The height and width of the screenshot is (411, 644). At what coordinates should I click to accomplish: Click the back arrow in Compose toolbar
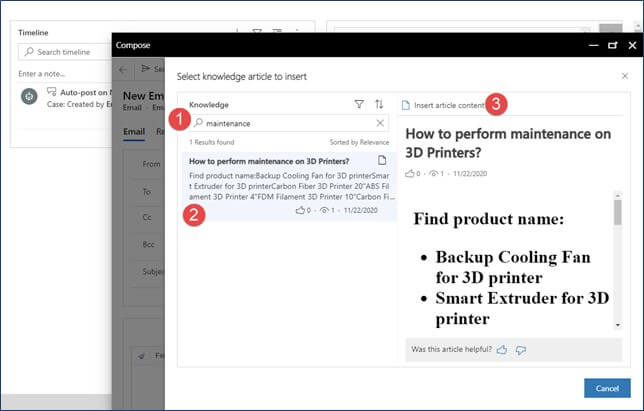click(122, 69)
